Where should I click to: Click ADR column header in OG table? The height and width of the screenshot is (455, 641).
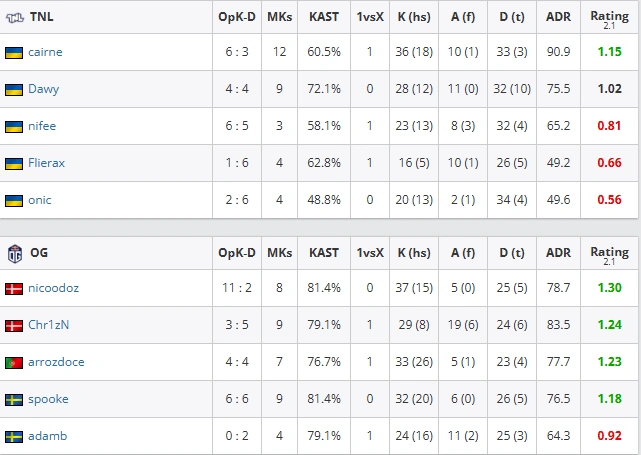pos(558,253)
